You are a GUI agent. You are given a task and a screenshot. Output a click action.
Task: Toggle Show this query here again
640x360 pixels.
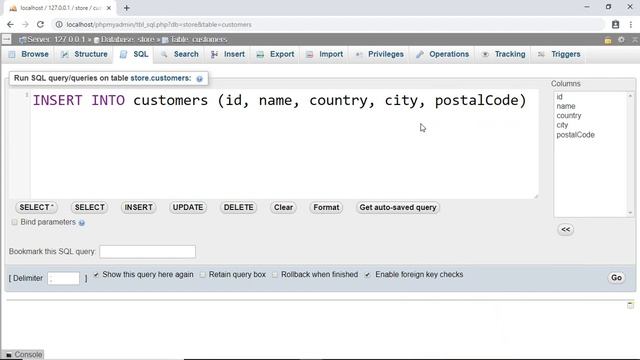coord(96,275)
